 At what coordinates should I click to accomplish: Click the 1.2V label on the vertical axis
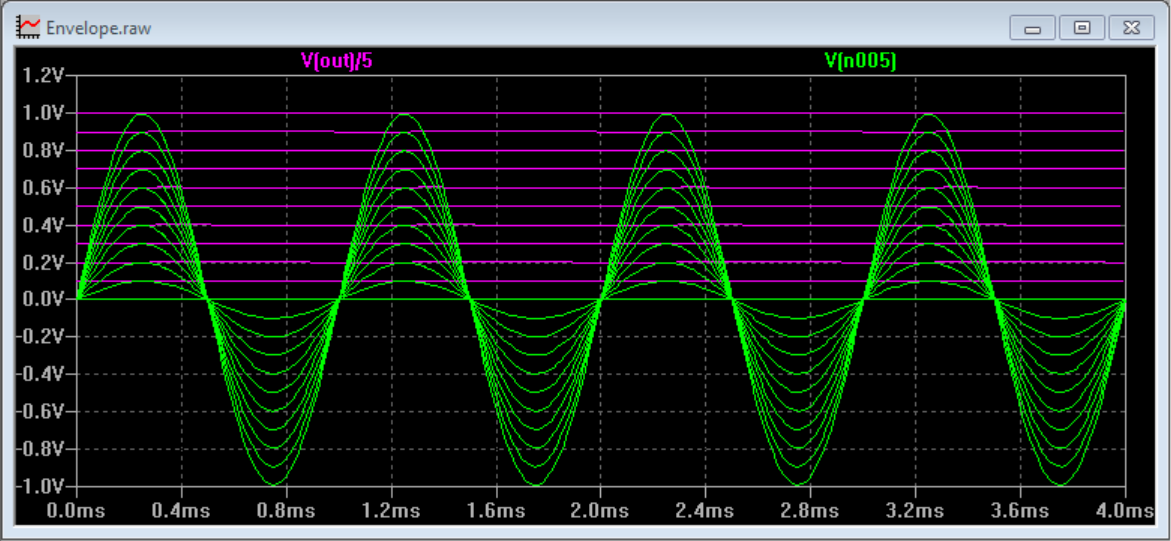pyautogui.click(x=44, y=76)
